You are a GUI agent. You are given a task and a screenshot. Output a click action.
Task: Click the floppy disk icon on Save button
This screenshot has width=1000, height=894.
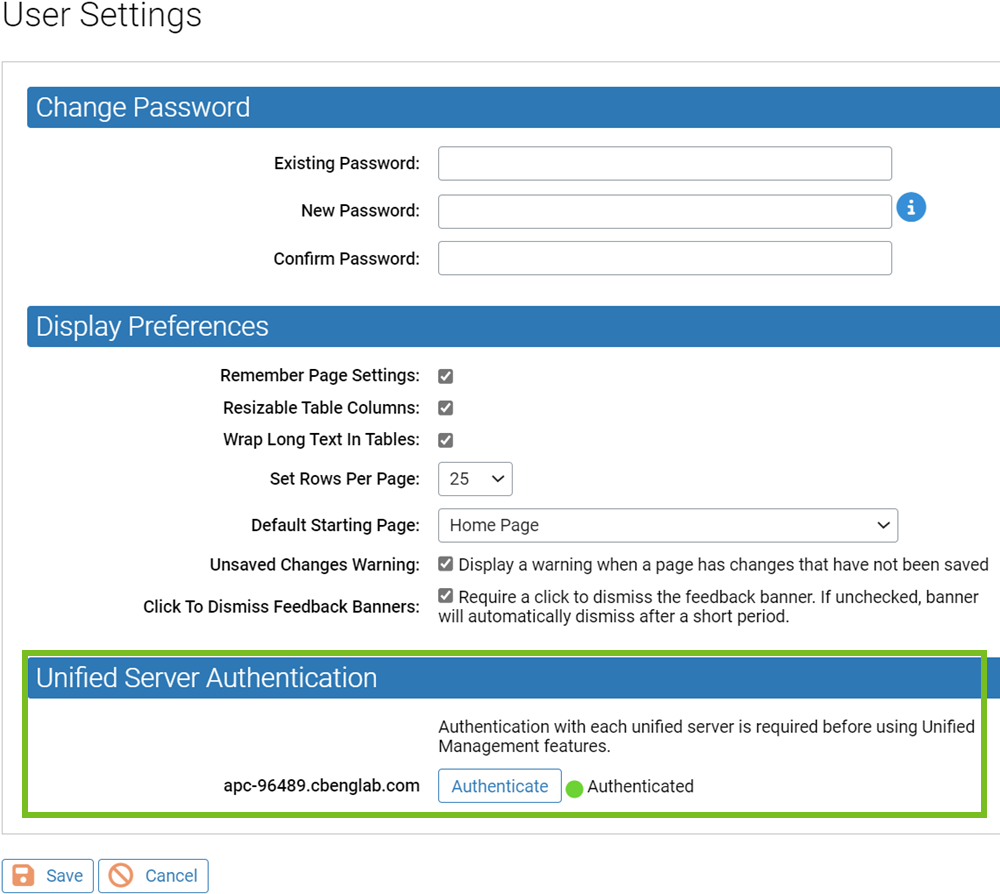pos(22,875)
